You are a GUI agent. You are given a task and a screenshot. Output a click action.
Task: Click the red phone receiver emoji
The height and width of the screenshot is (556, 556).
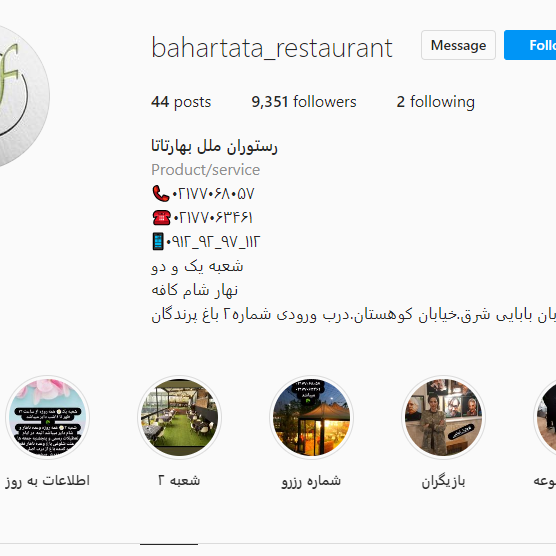coord(161,194)
